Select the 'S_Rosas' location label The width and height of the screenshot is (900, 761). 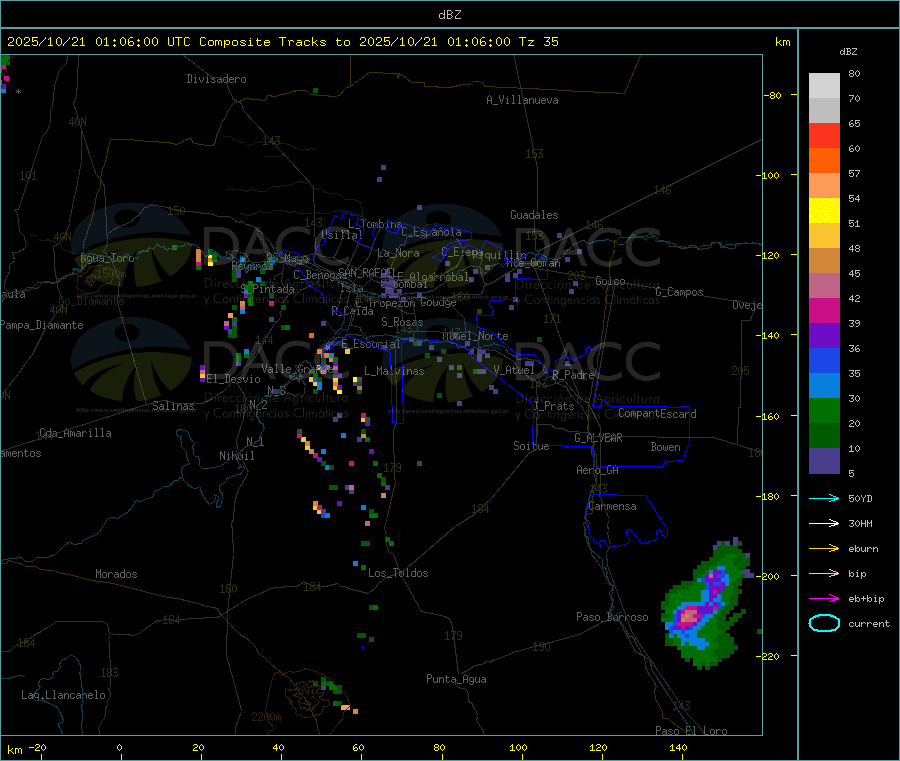[x=402, y=322]
